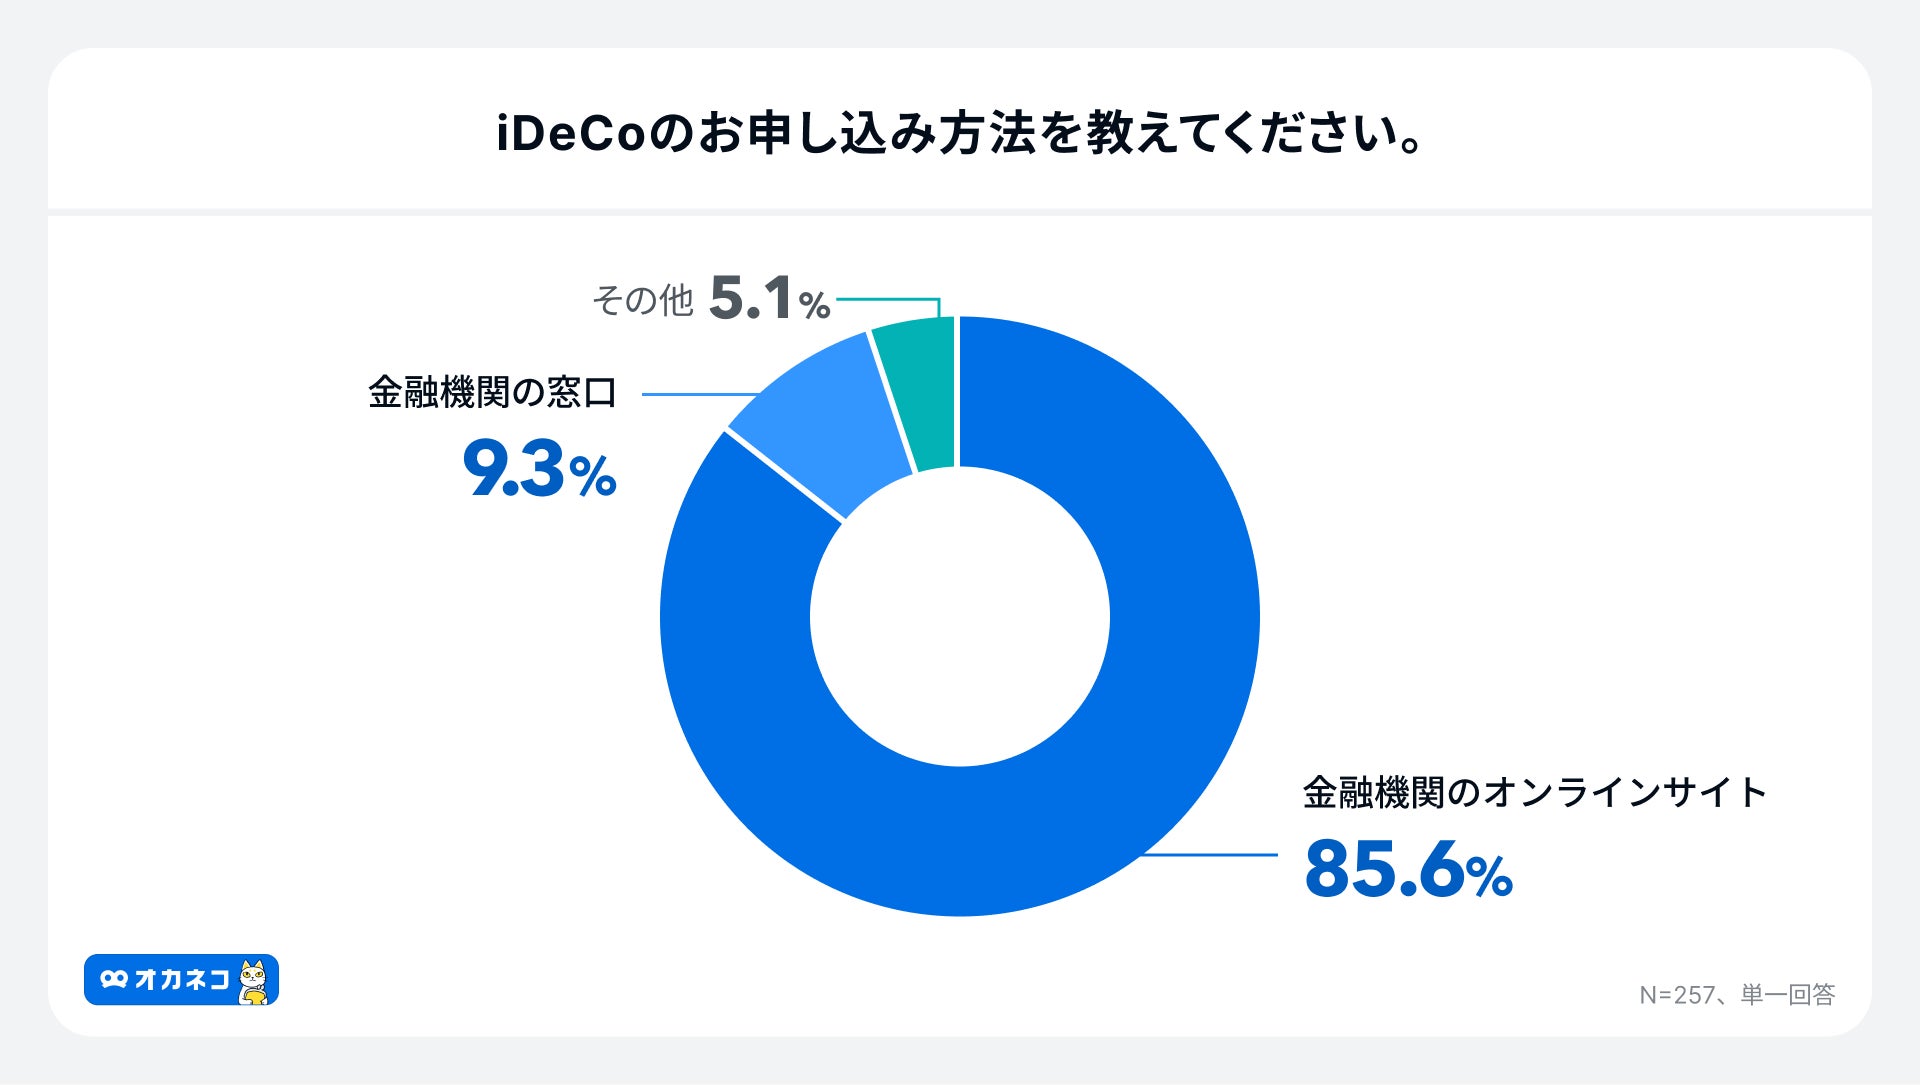Click the cat mascot in the logo

point(254,981)
